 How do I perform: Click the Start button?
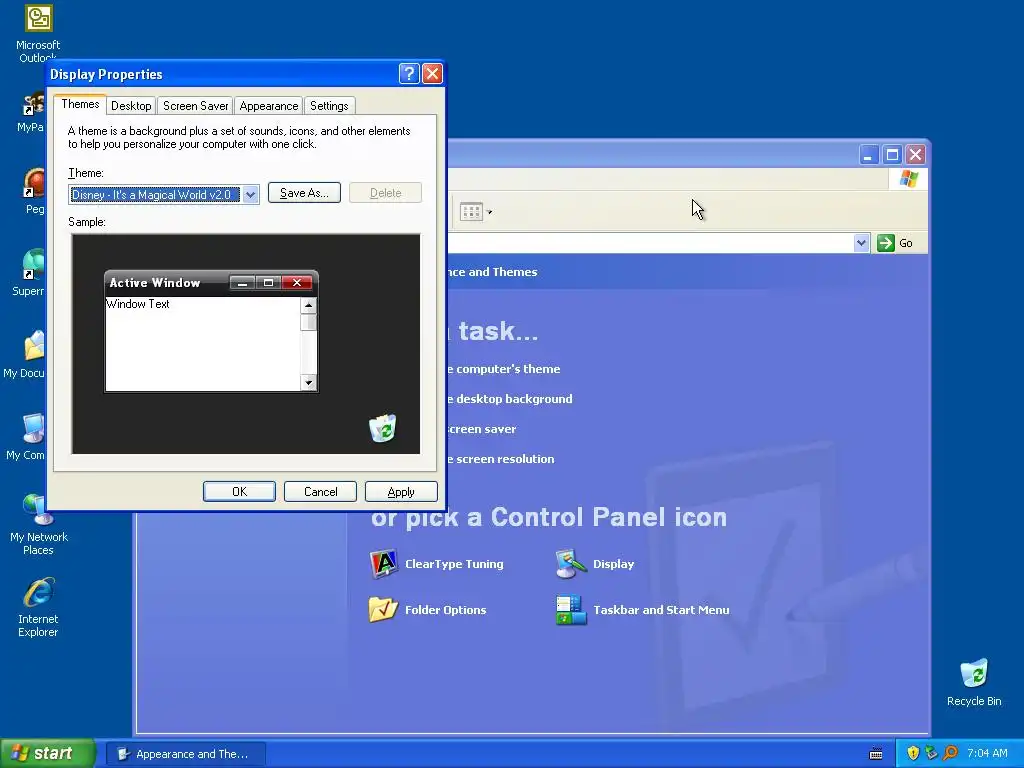pos(47,754)
